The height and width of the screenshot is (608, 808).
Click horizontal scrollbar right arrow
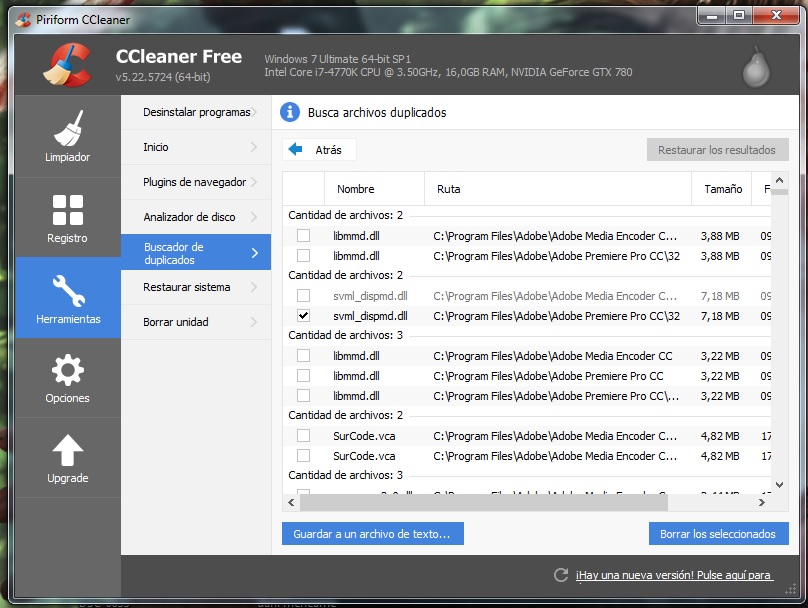762,502
